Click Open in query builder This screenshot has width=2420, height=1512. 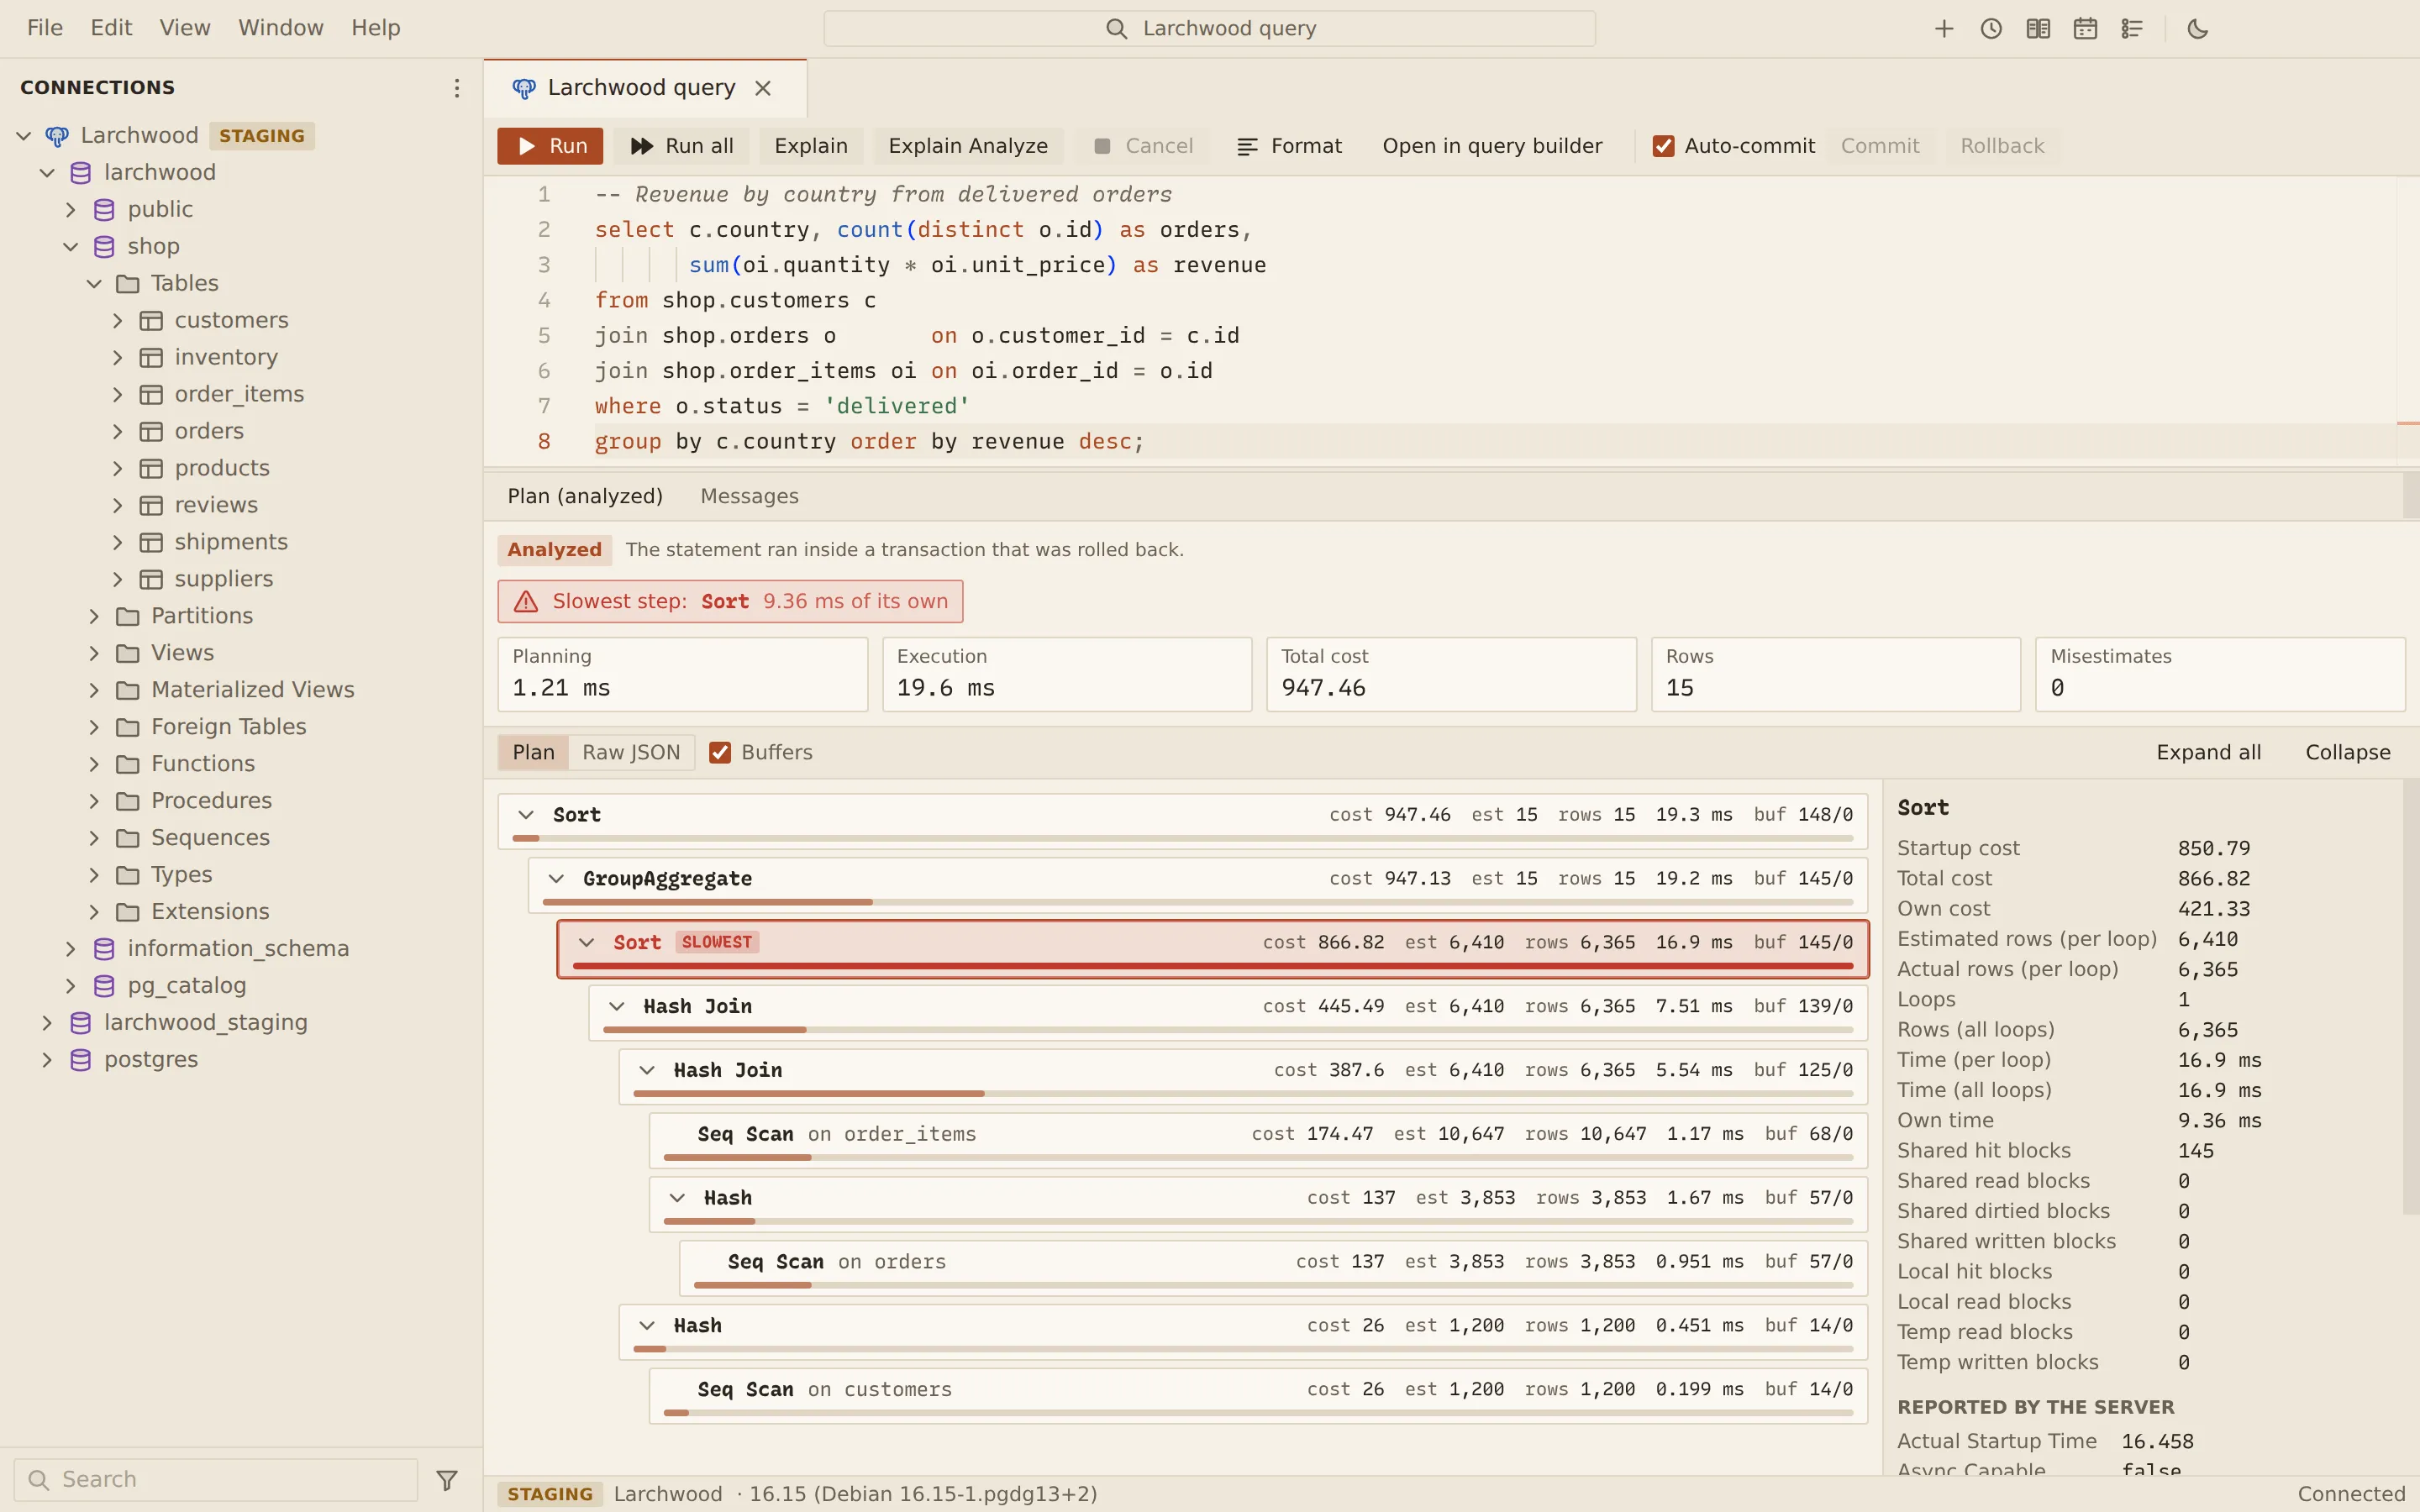(x=1492, y=146)
